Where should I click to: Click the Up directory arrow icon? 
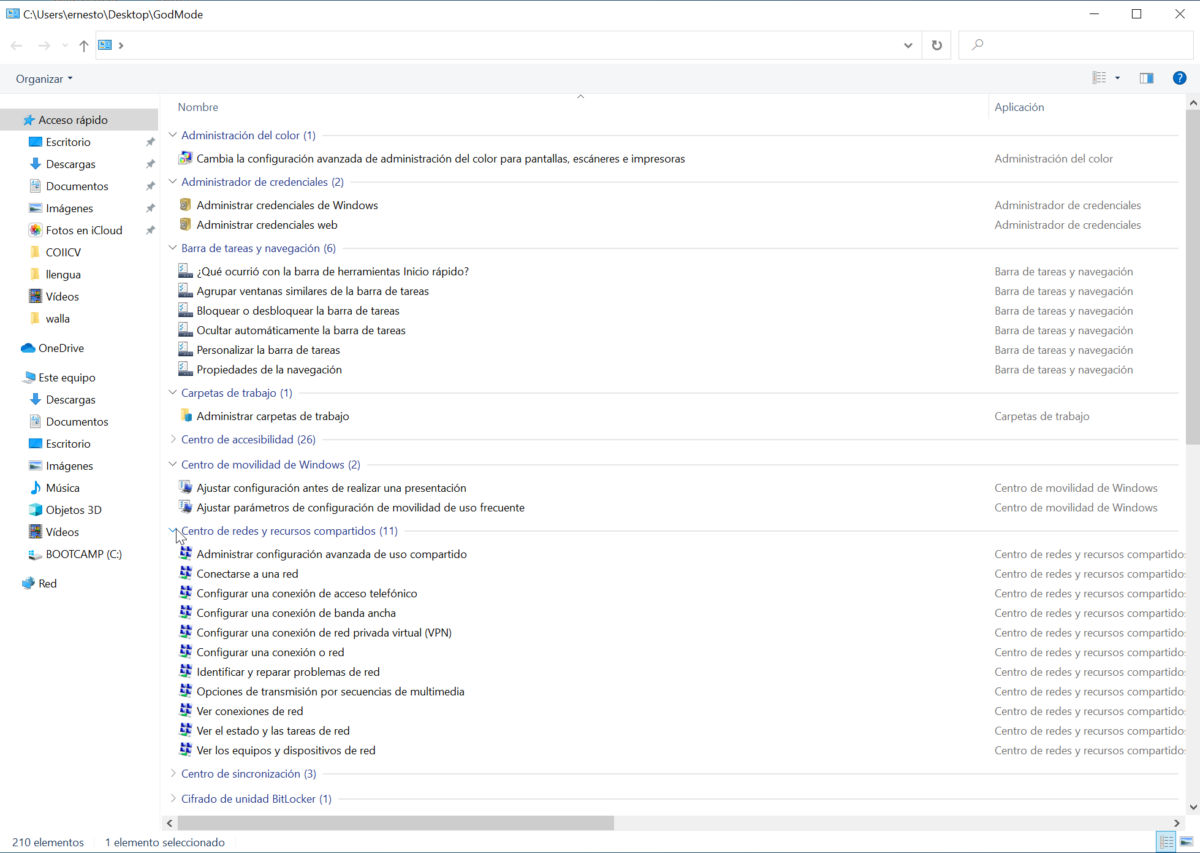click(x=84, y=45)
